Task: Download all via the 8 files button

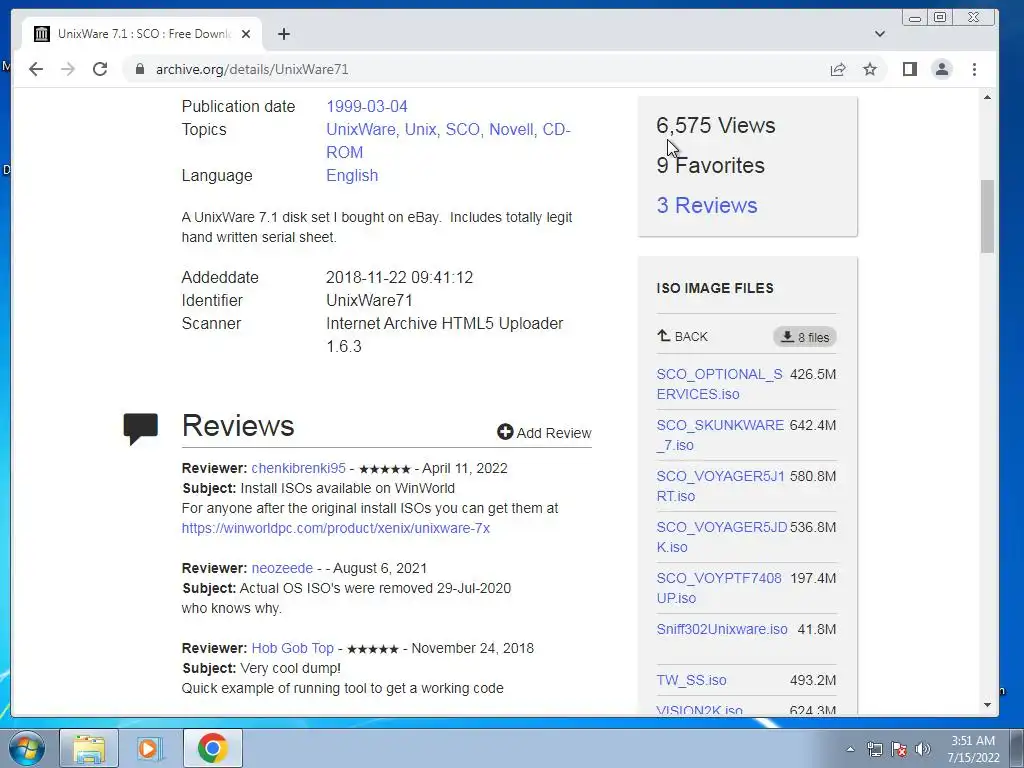Action: point(805,337)
